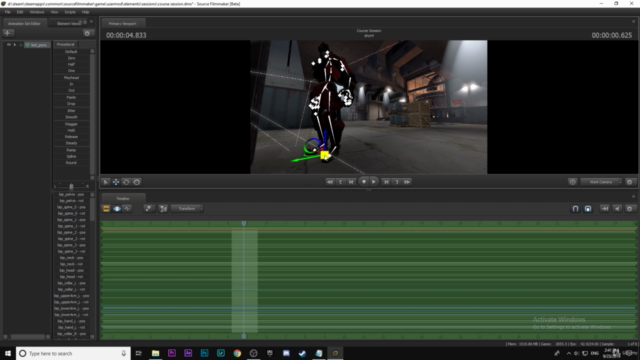Click the playhead marker on timeline ruler

(244, 223)
